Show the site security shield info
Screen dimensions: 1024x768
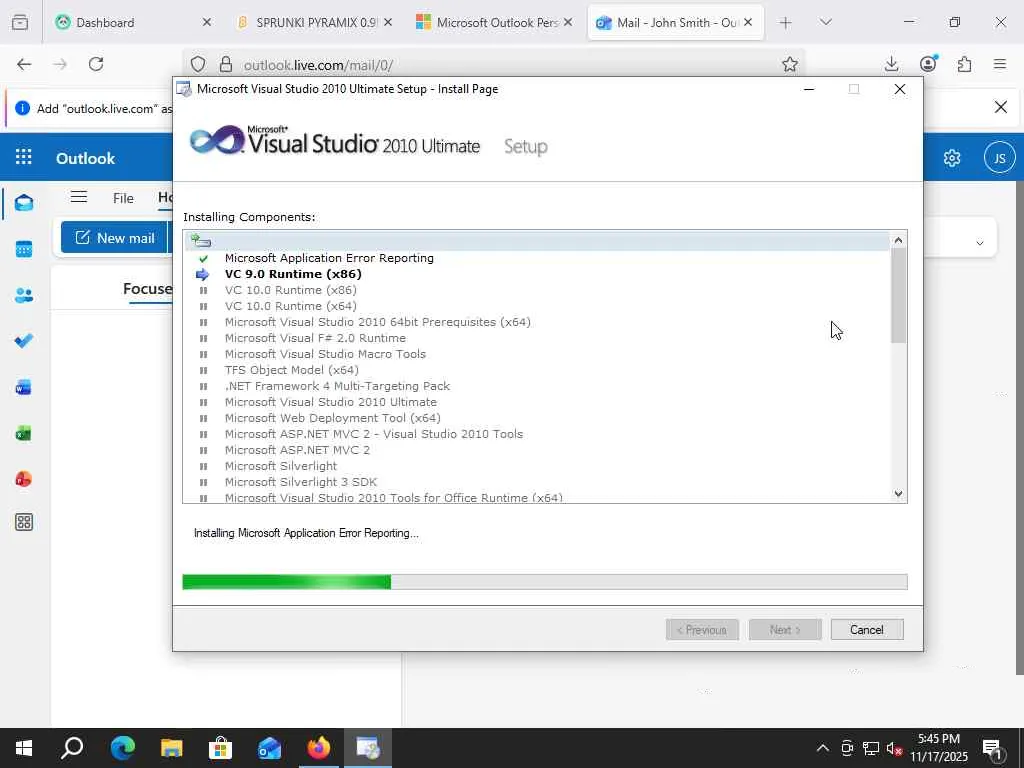click(198, 64)
